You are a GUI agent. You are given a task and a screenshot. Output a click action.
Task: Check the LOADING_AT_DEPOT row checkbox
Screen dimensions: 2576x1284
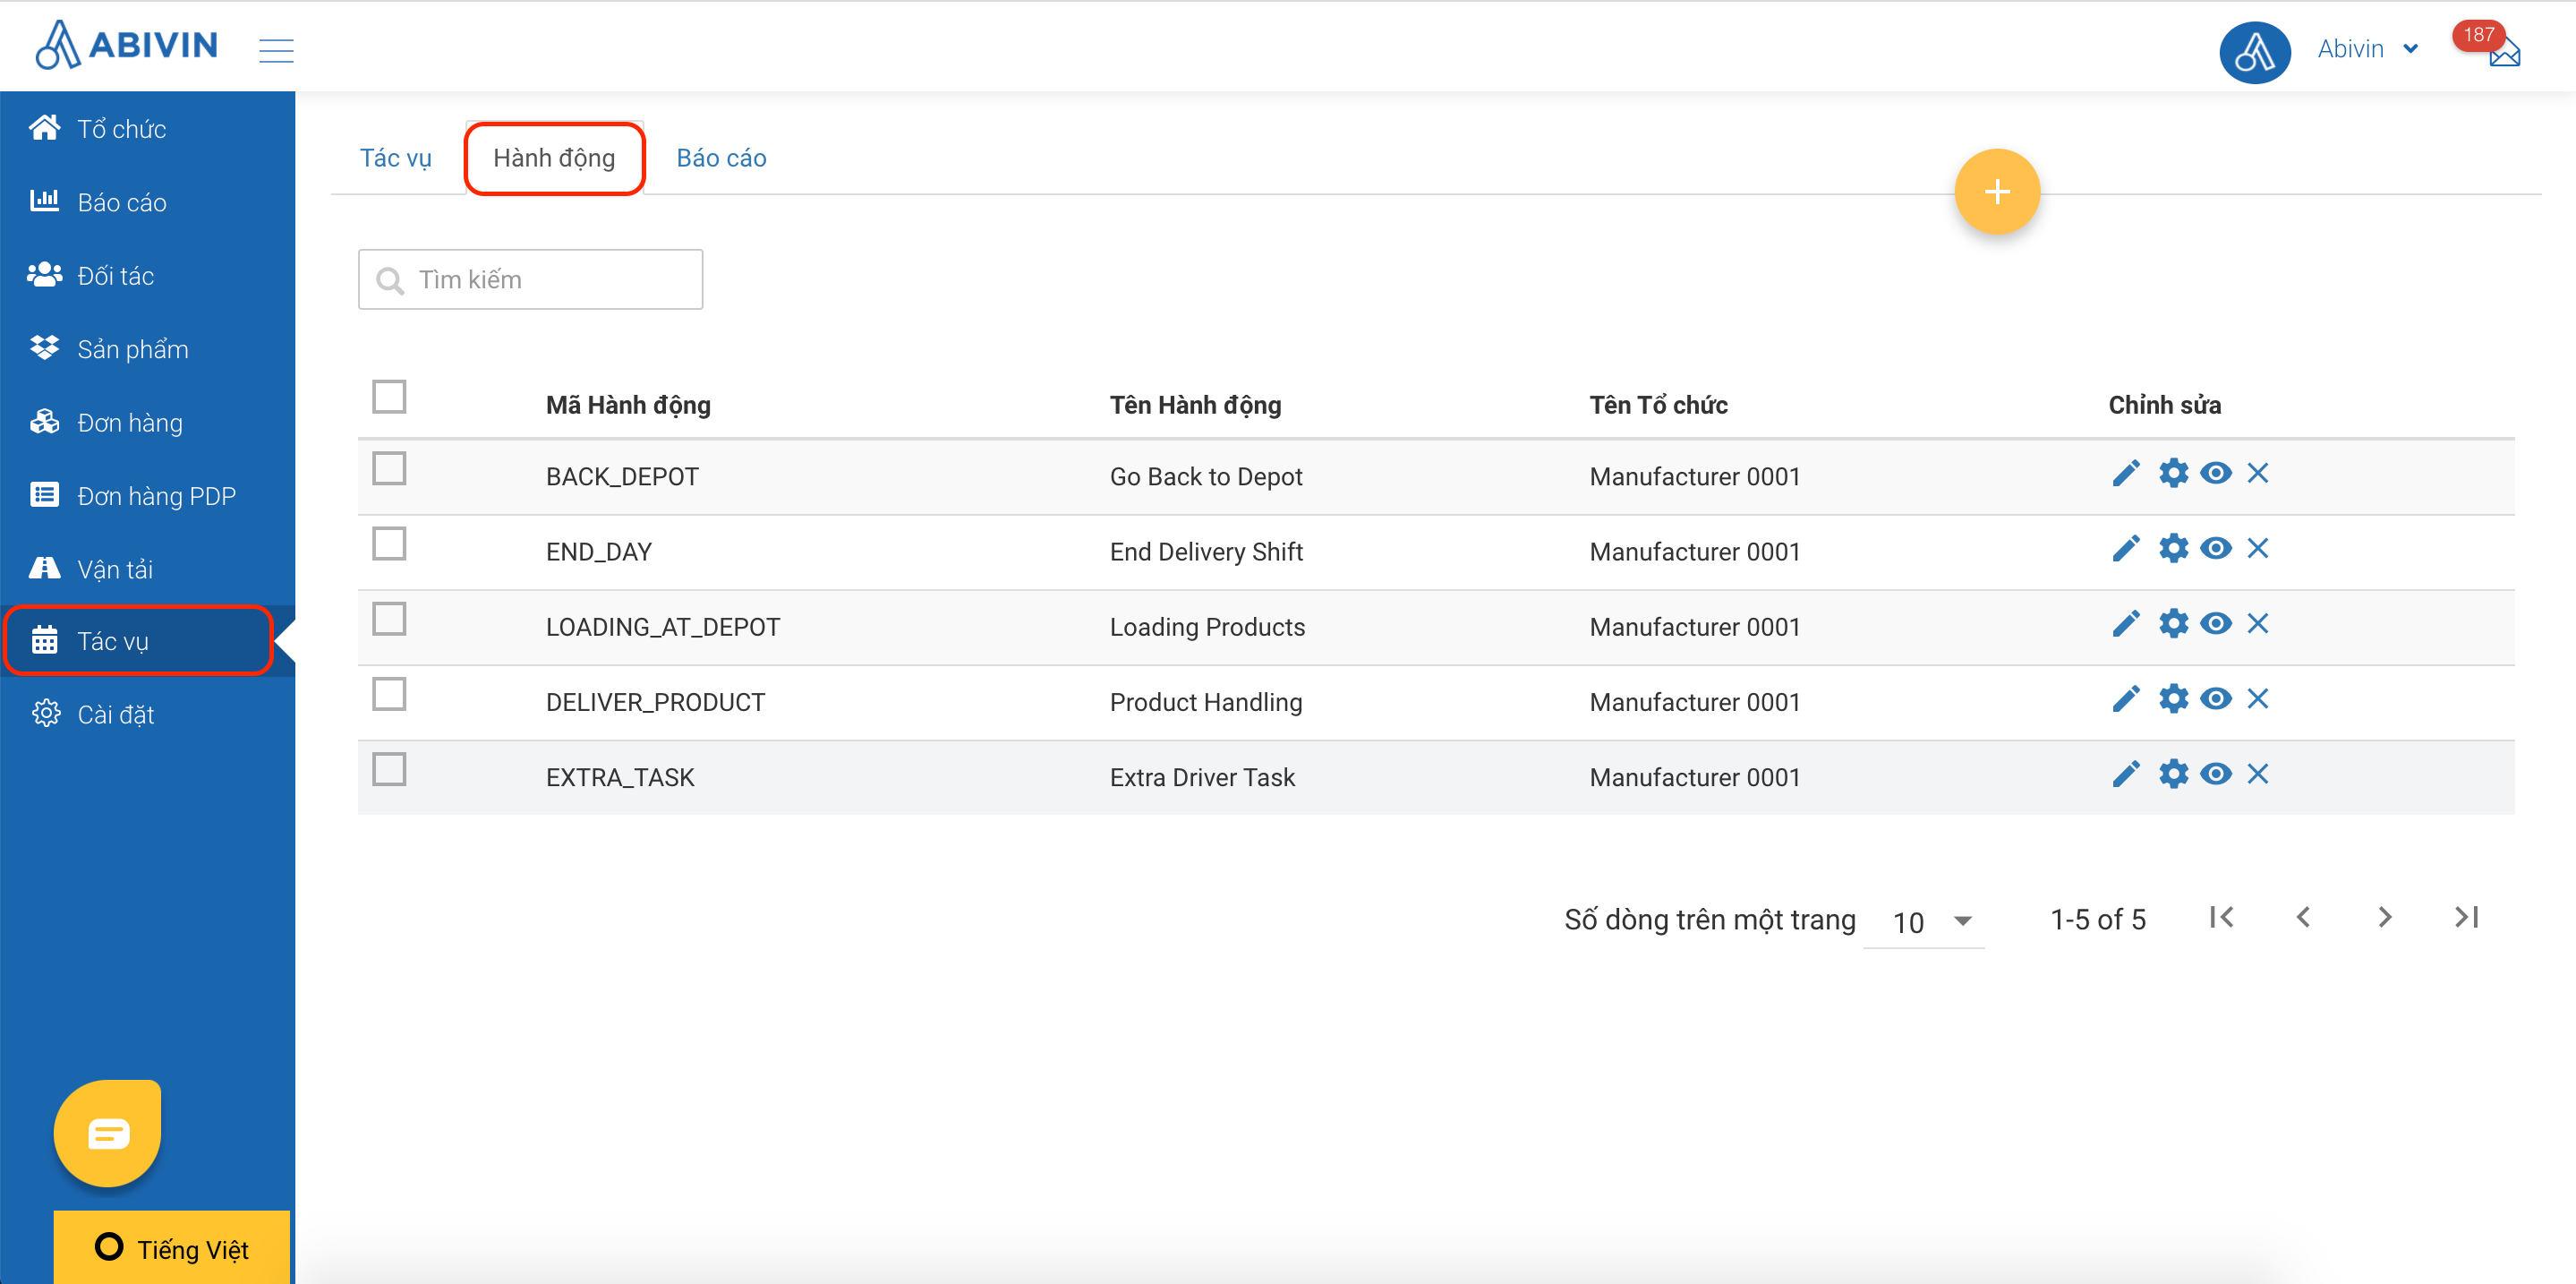(x=389, y=618)
